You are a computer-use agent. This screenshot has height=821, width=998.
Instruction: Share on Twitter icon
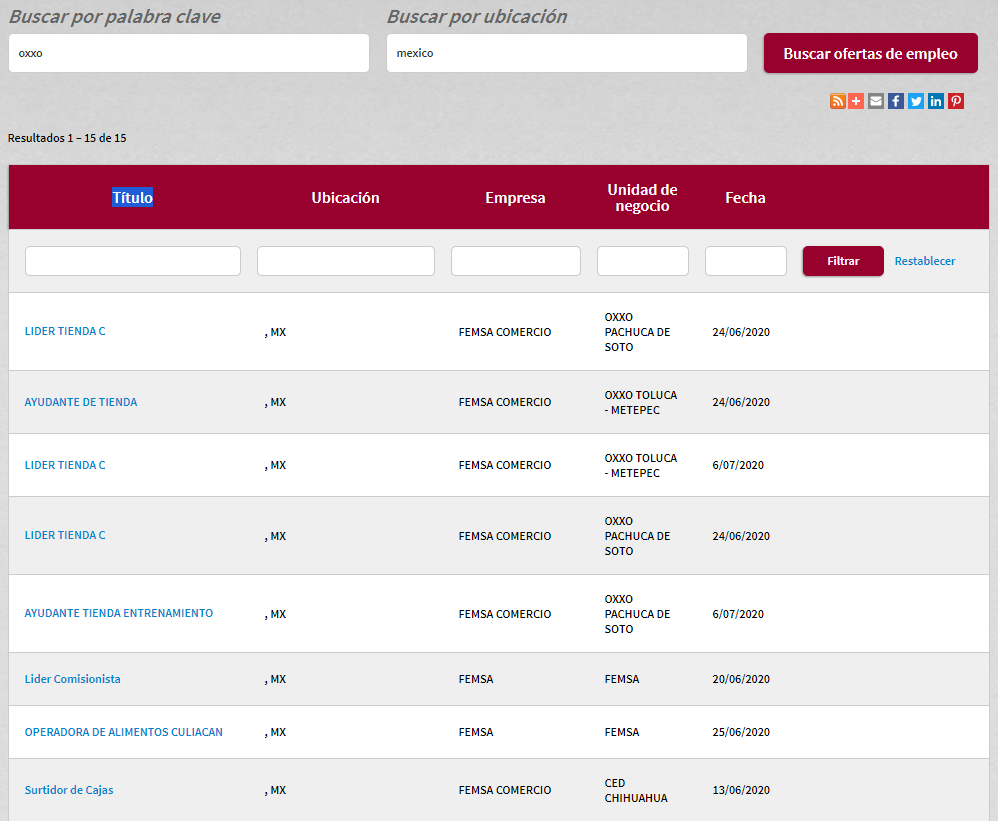[916, 101]
